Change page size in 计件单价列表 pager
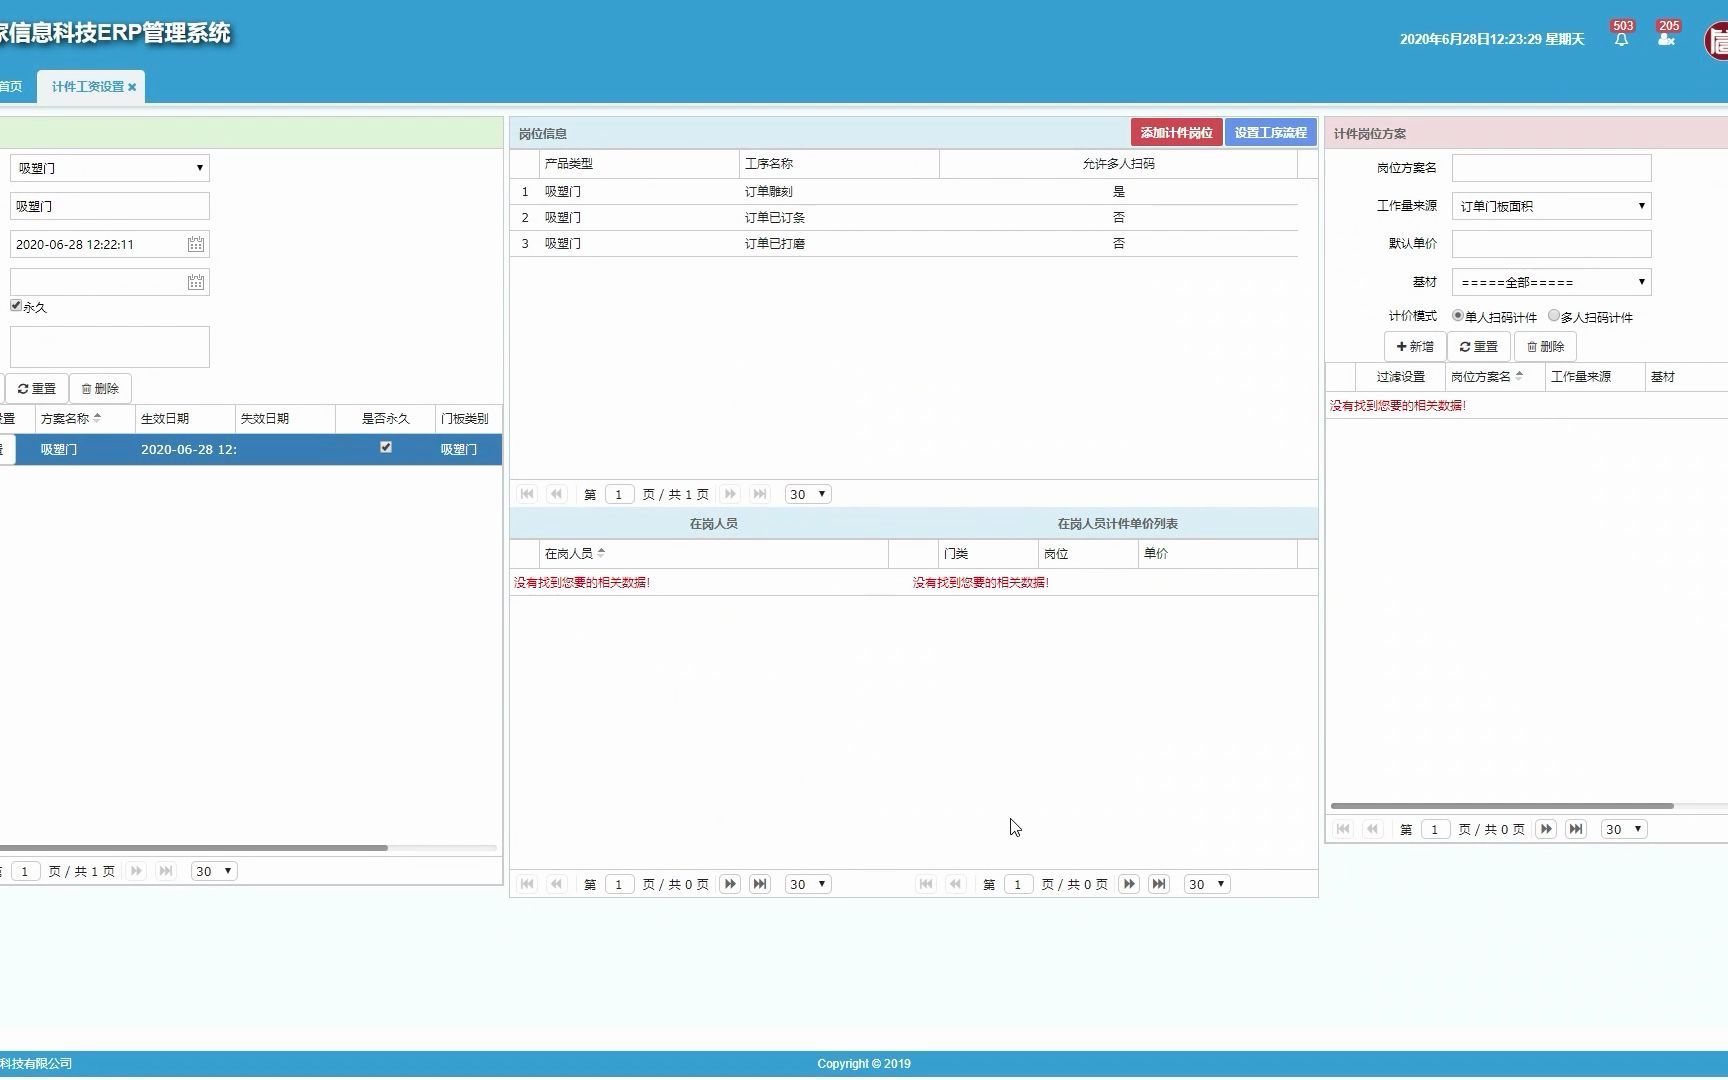This screenshot has width=1728, height=1080. (1207, 884)
